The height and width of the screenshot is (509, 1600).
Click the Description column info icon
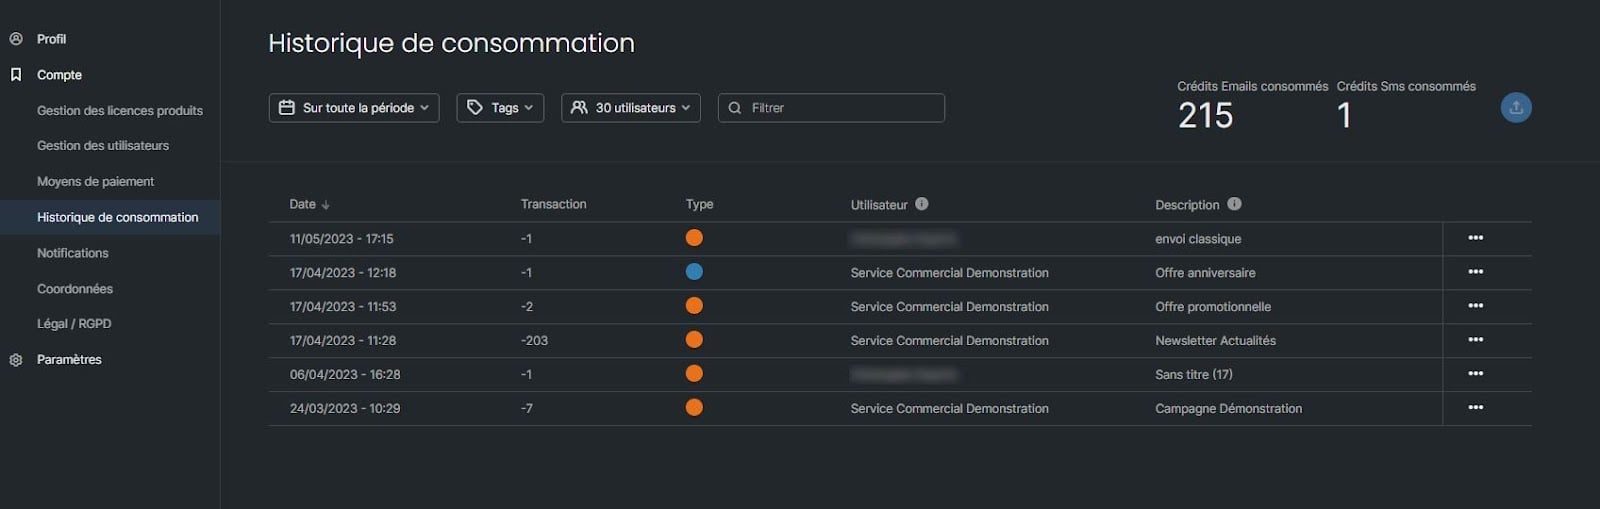coord(1235,204)
